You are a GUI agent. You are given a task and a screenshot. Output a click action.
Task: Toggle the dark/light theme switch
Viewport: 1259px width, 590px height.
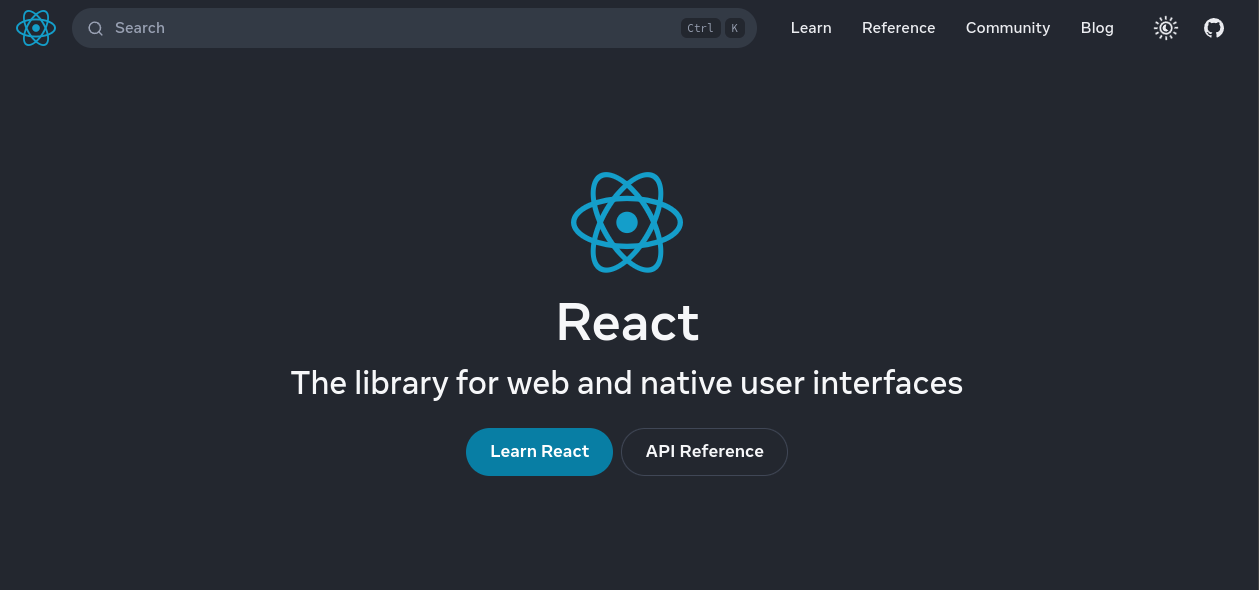tap(1165, 28)
